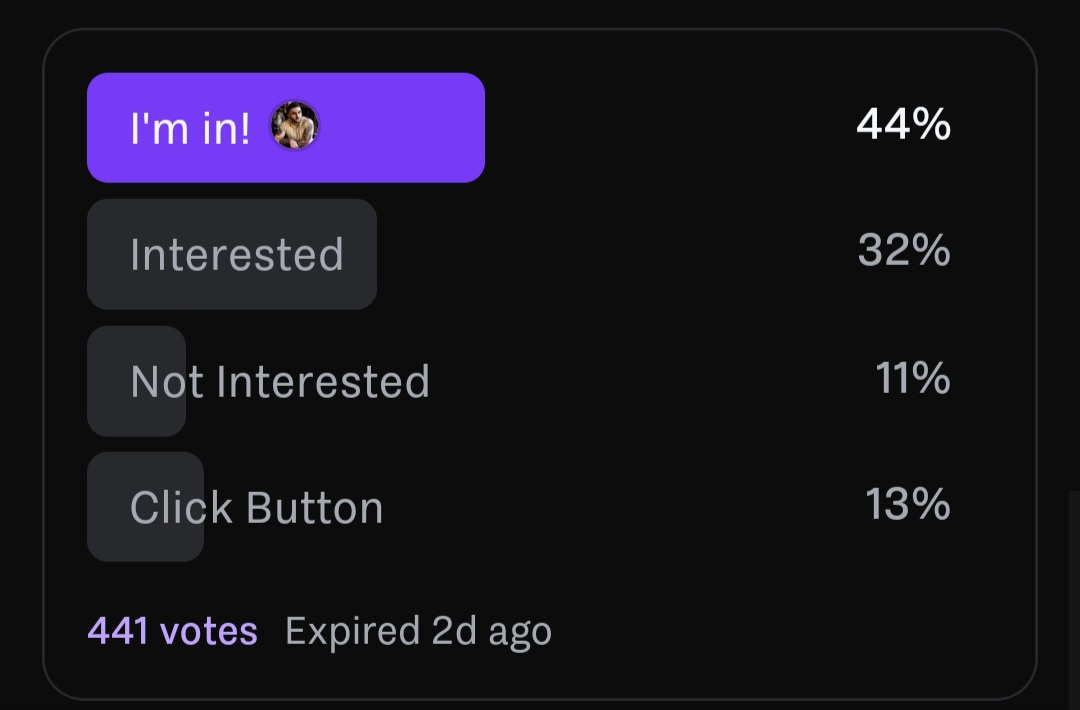The height and width of the screenshot is (710, 1080).
Task: Click the word votes in the footer
Action: pos(208,631)
